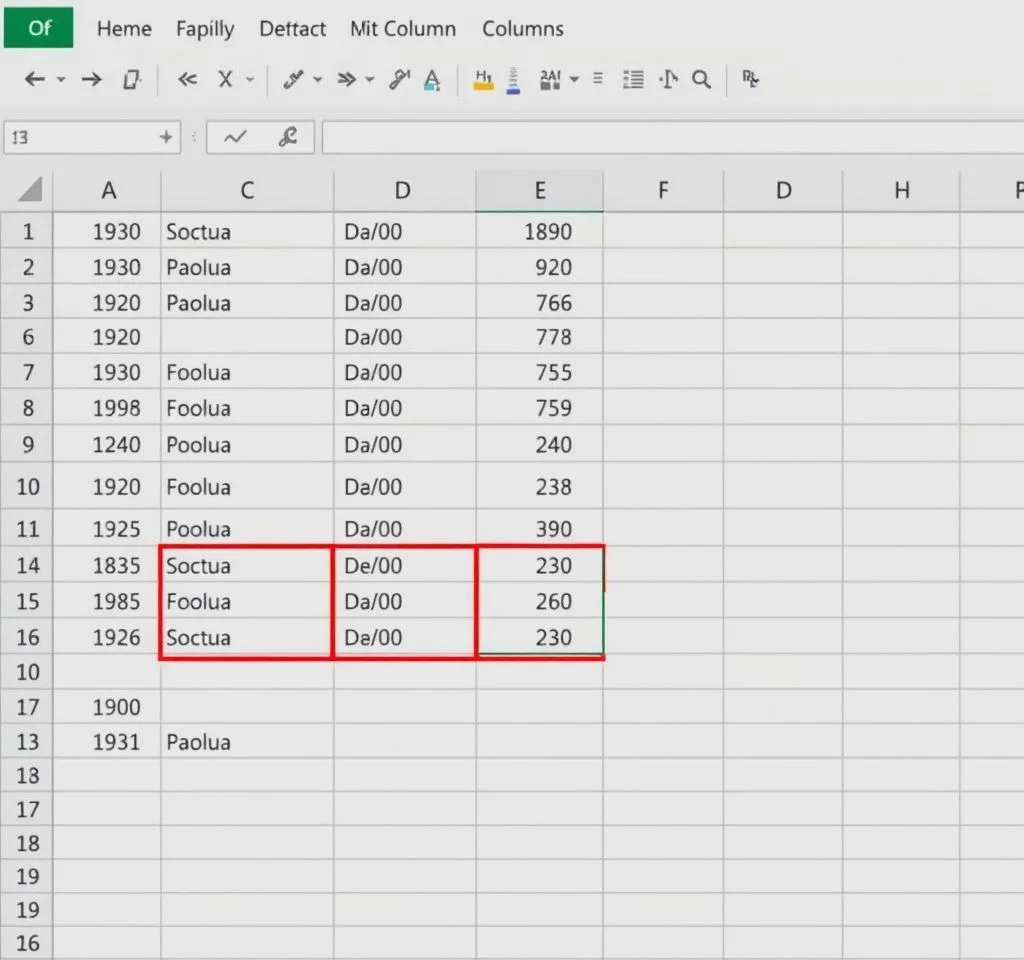This screenshot has height=960, width=1024.
Task: Click the font color letter A icon
Action: pos(432,80)
